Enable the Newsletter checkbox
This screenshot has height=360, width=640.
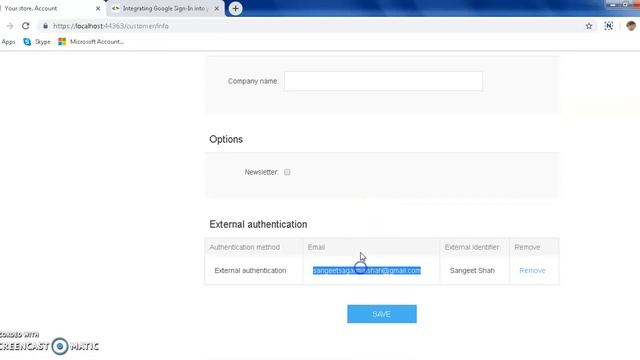287,172
